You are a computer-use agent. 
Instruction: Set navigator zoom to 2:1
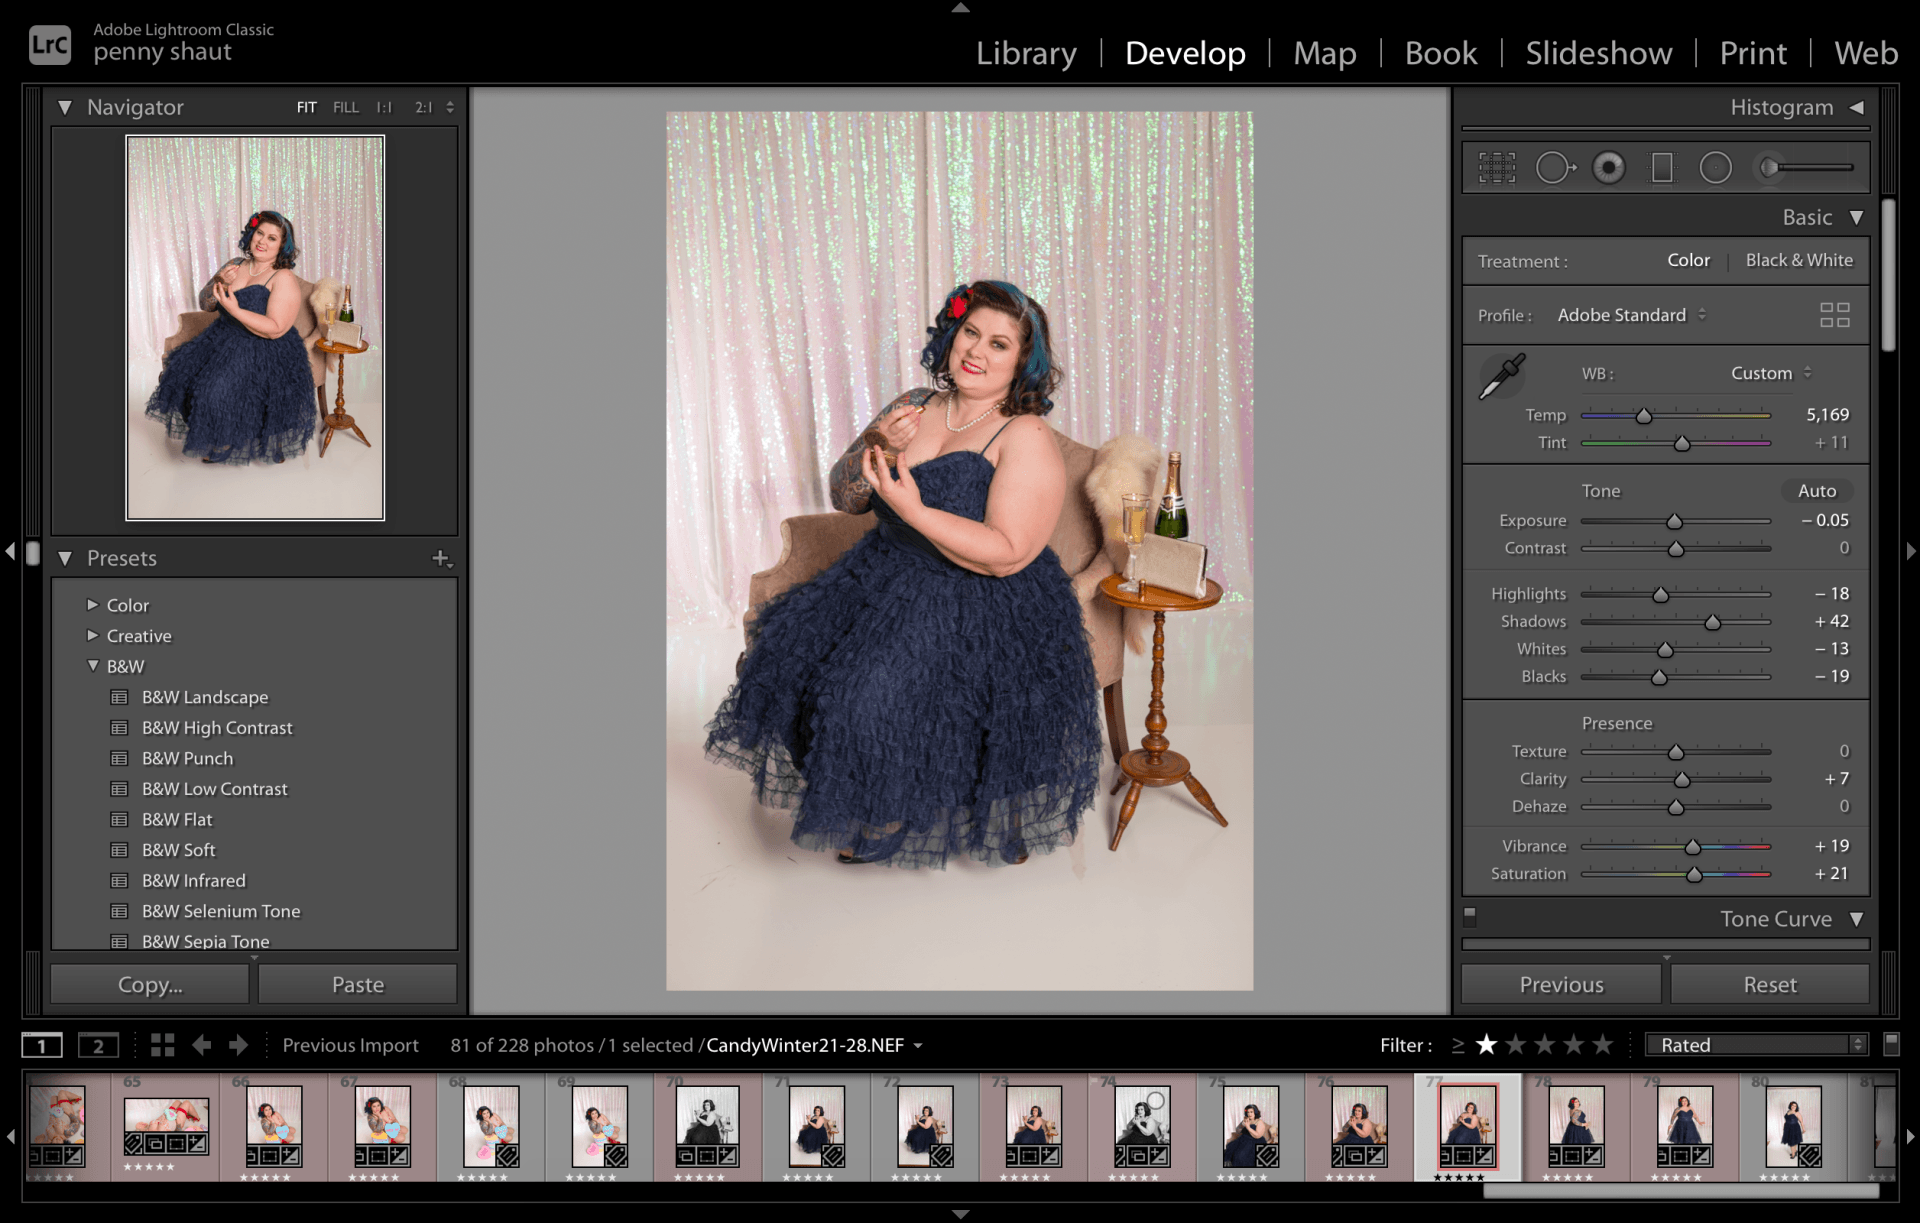424,107
